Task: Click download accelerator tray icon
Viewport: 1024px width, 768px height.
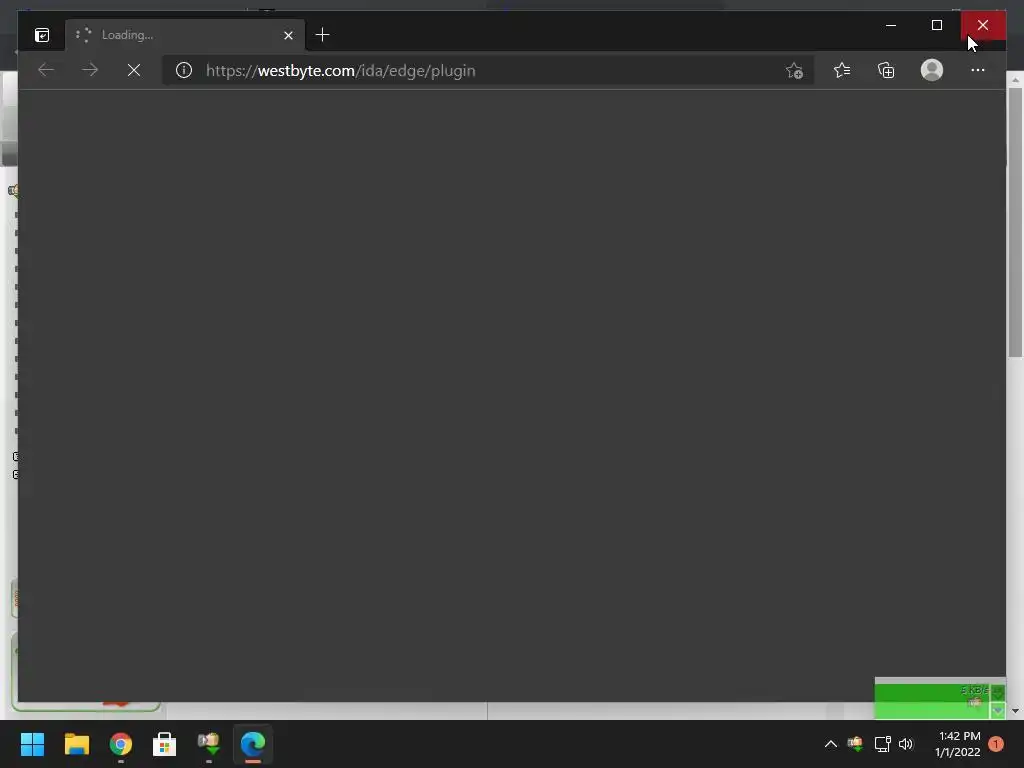Action: 855,744
